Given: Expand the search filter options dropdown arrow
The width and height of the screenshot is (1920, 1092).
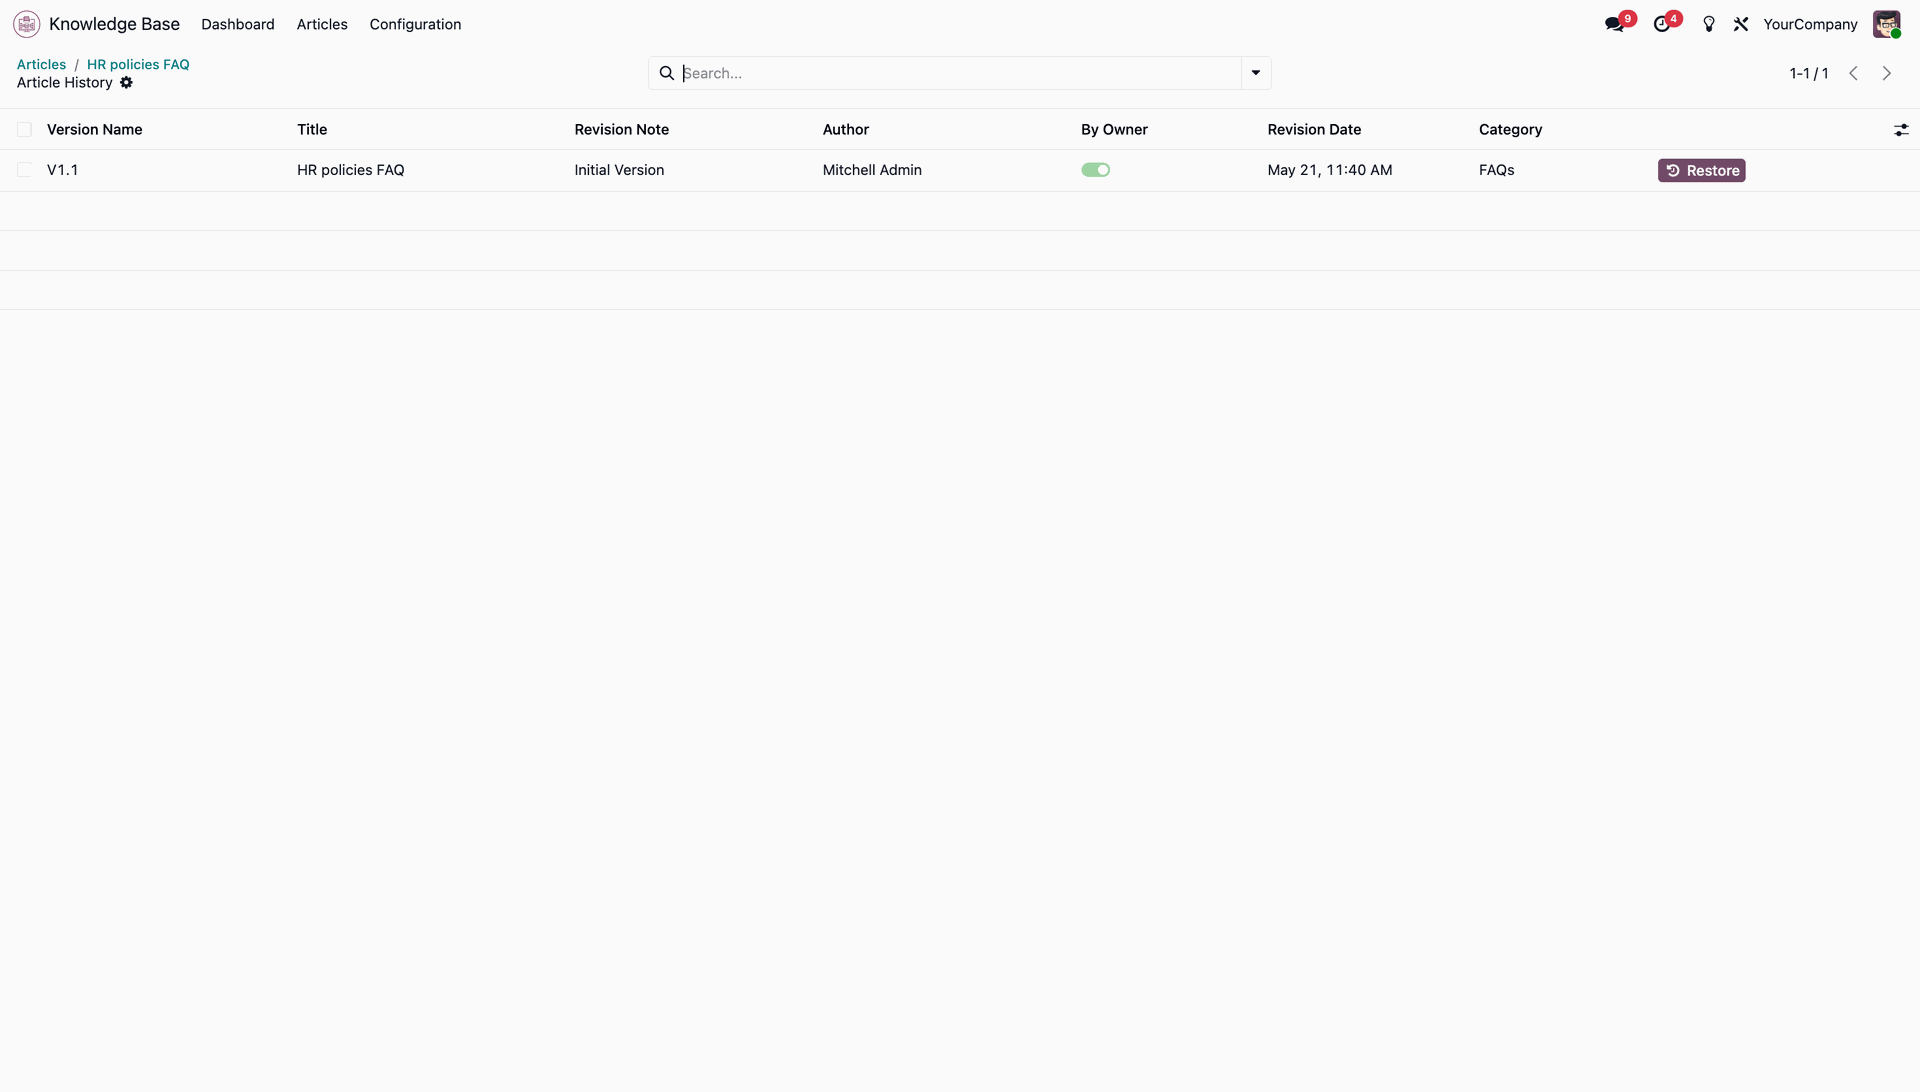Looking at the screenshot, I should click(x=1256, y=73).
